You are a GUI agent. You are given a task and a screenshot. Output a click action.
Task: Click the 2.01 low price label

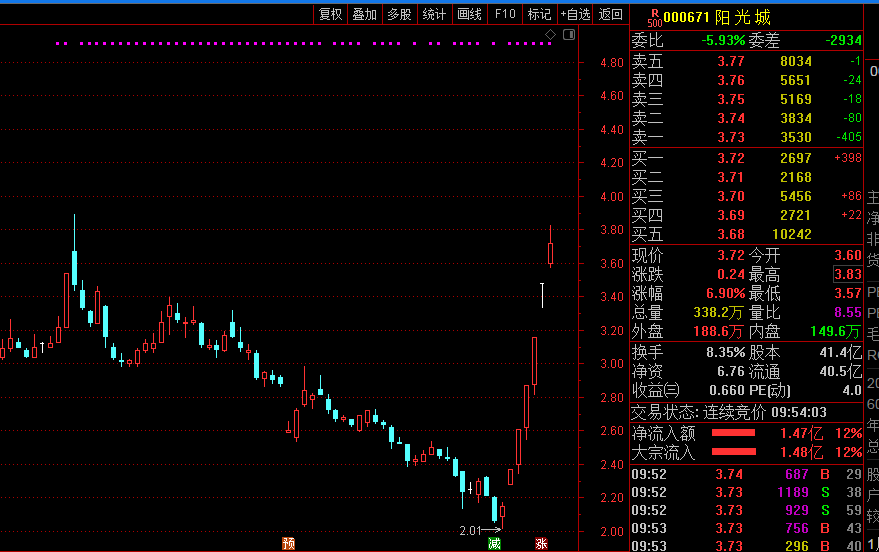[470, 530]
